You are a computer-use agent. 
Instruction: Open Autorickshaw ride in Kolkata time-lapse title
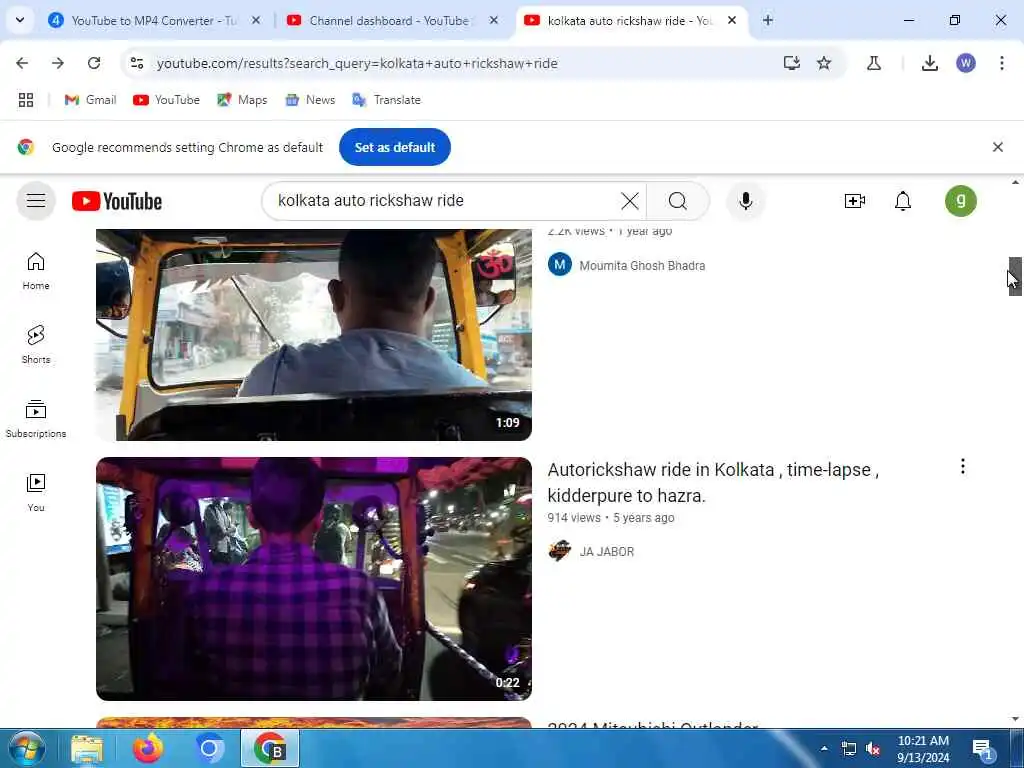coord(712,483)
